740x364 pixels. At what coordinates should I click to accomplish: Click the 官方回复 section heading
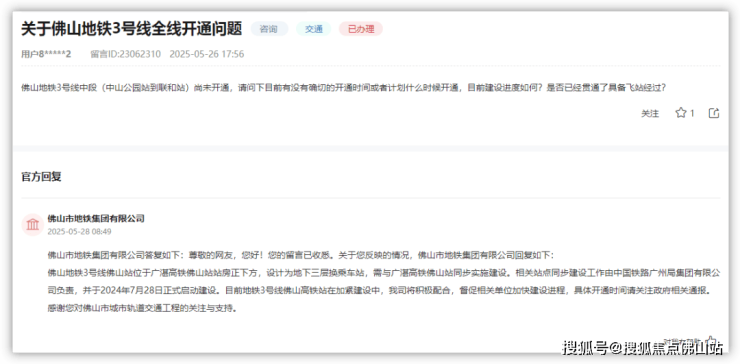tap(42, 177)
